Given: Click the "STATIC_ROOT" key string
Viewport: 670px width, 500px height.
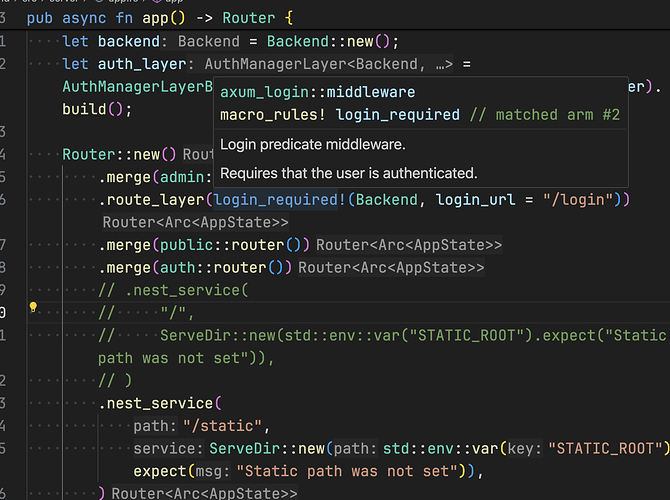Looking at the screenshot, I should (x=605, y=449).
